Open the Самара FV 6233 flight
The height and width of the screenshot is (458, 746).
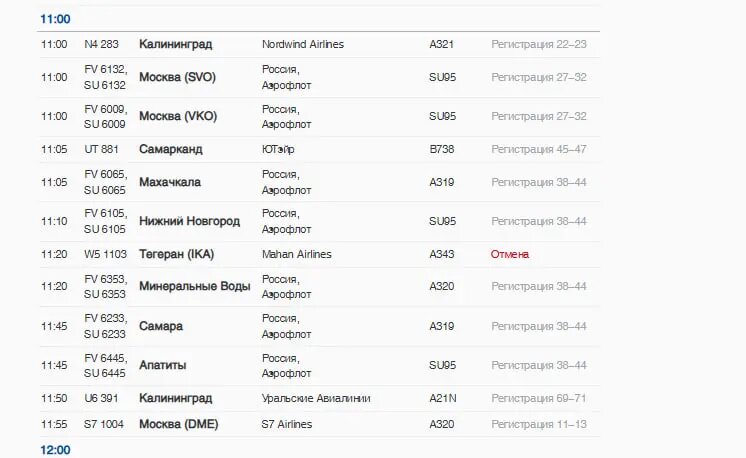(x=160, y=326)
